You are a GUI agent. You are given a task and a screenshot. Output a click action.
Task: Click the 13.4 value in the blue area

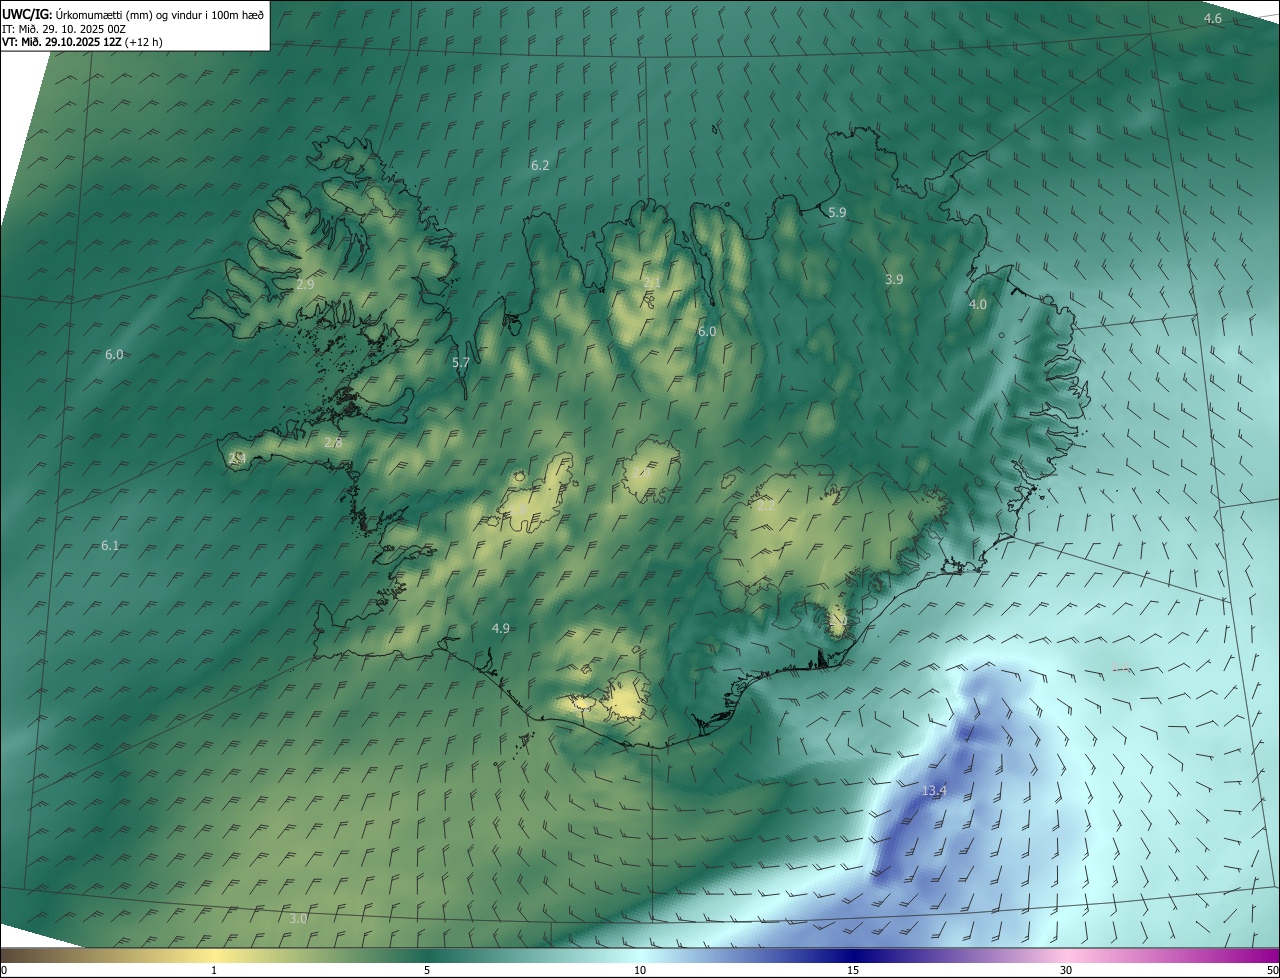[x=934, y=791]
